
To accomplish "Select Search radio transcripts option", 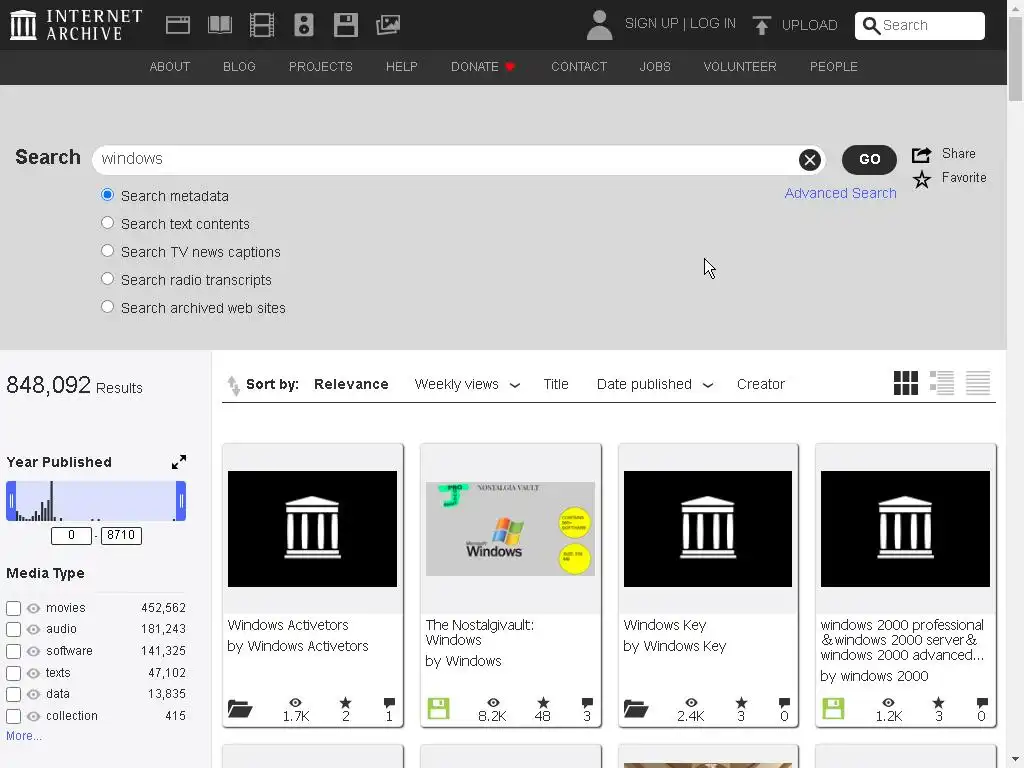I will (107, 279).
